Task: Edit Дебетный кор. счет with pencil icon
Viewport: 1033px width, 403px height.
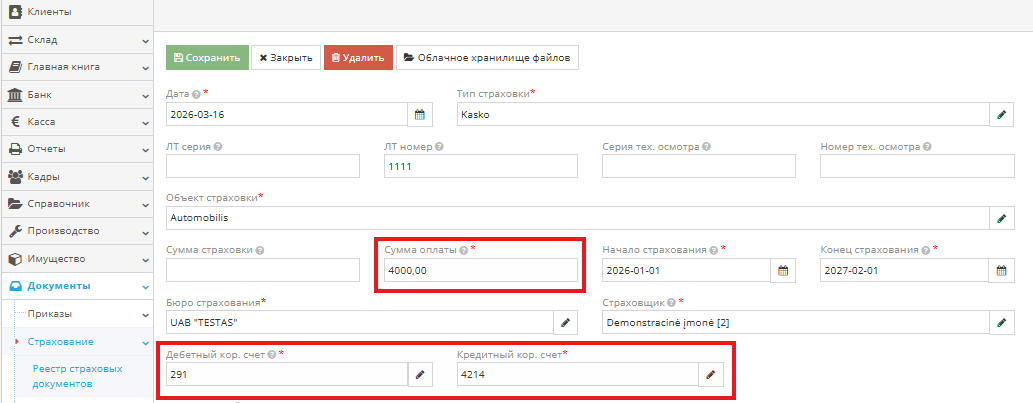Action: coord(421,374)
